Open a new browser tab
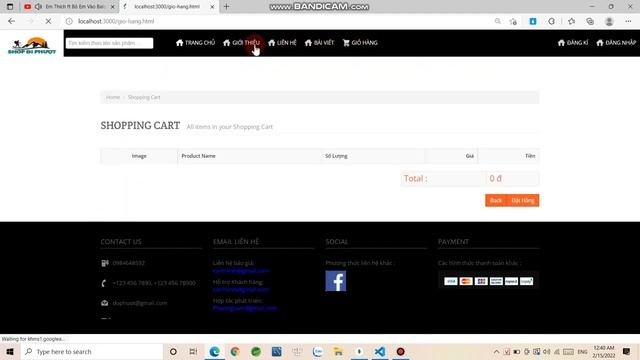Image resolution: width=640 pixels, height=360 pixels. pos(227,7)
